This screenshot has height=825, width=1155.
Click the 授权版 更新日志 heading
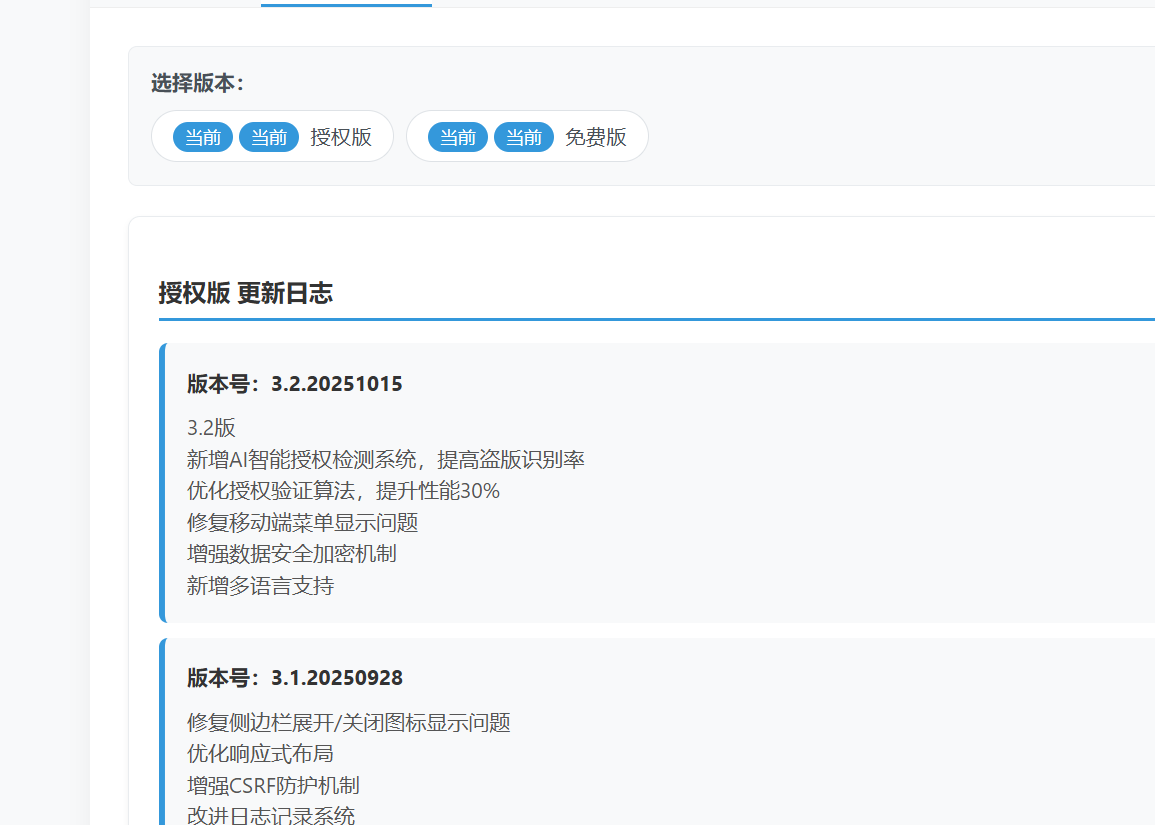(x=245, y=293)
